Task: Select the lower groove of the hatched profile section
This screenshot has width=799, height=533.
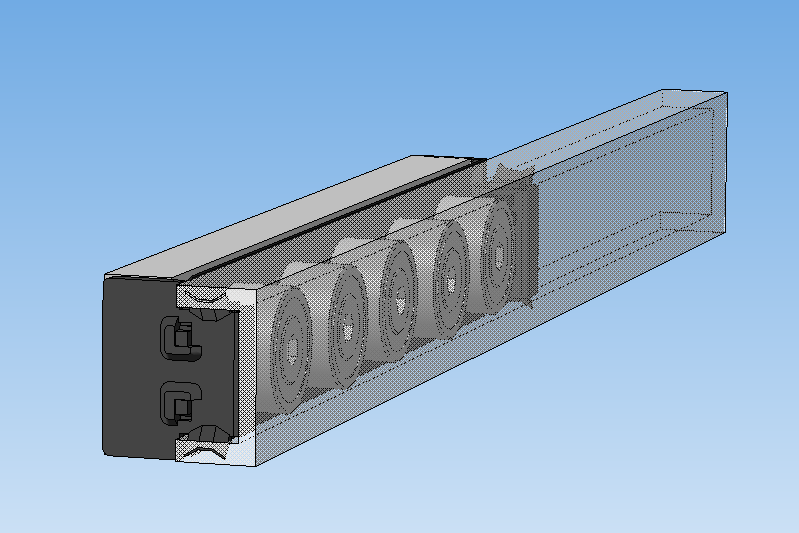Action: [x=205, y=451]
